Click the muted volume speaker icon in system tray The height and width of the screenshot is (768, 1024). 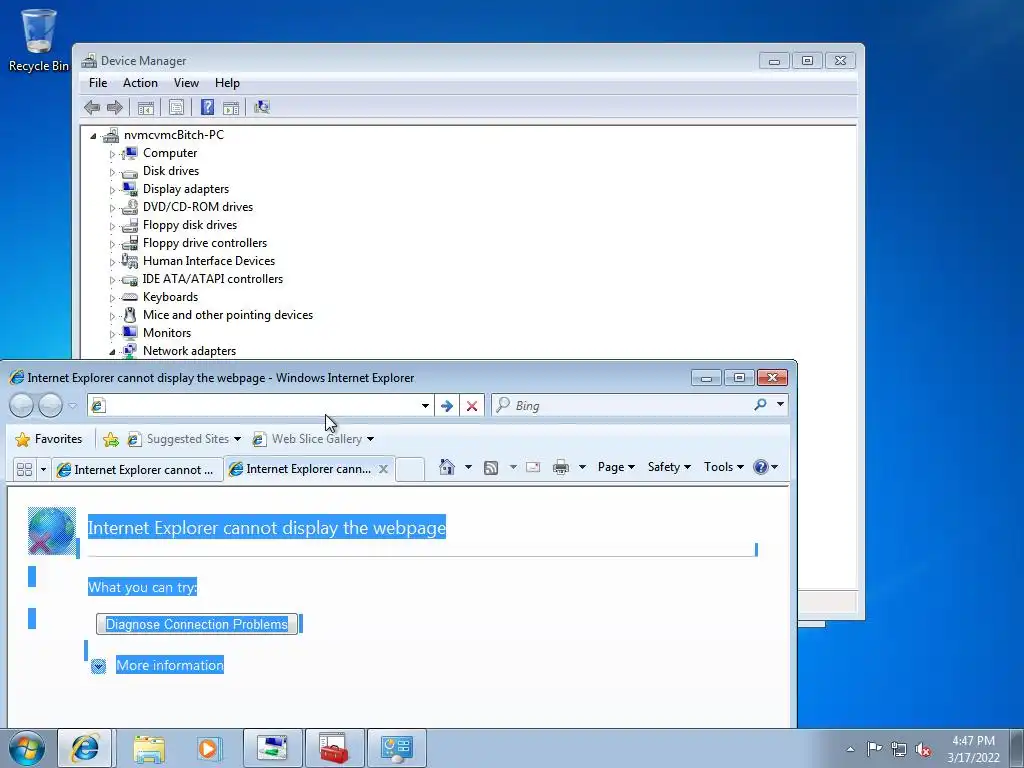coord(923,750)
